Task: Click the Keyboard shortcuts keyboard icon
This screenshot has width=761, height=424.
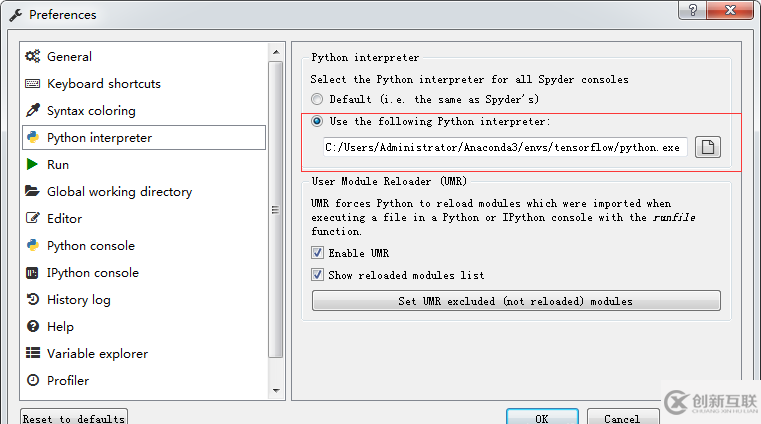Action: coord(33,83)
